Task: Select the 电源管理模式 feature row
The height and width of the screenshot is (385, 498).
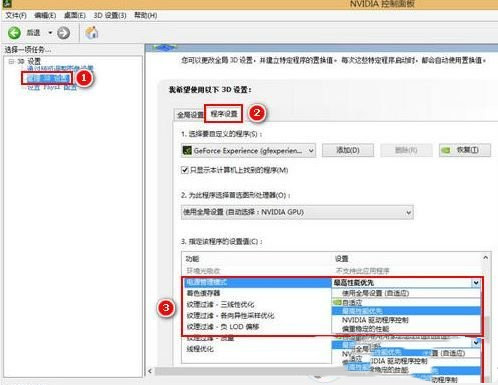Action: click(258, 282)
